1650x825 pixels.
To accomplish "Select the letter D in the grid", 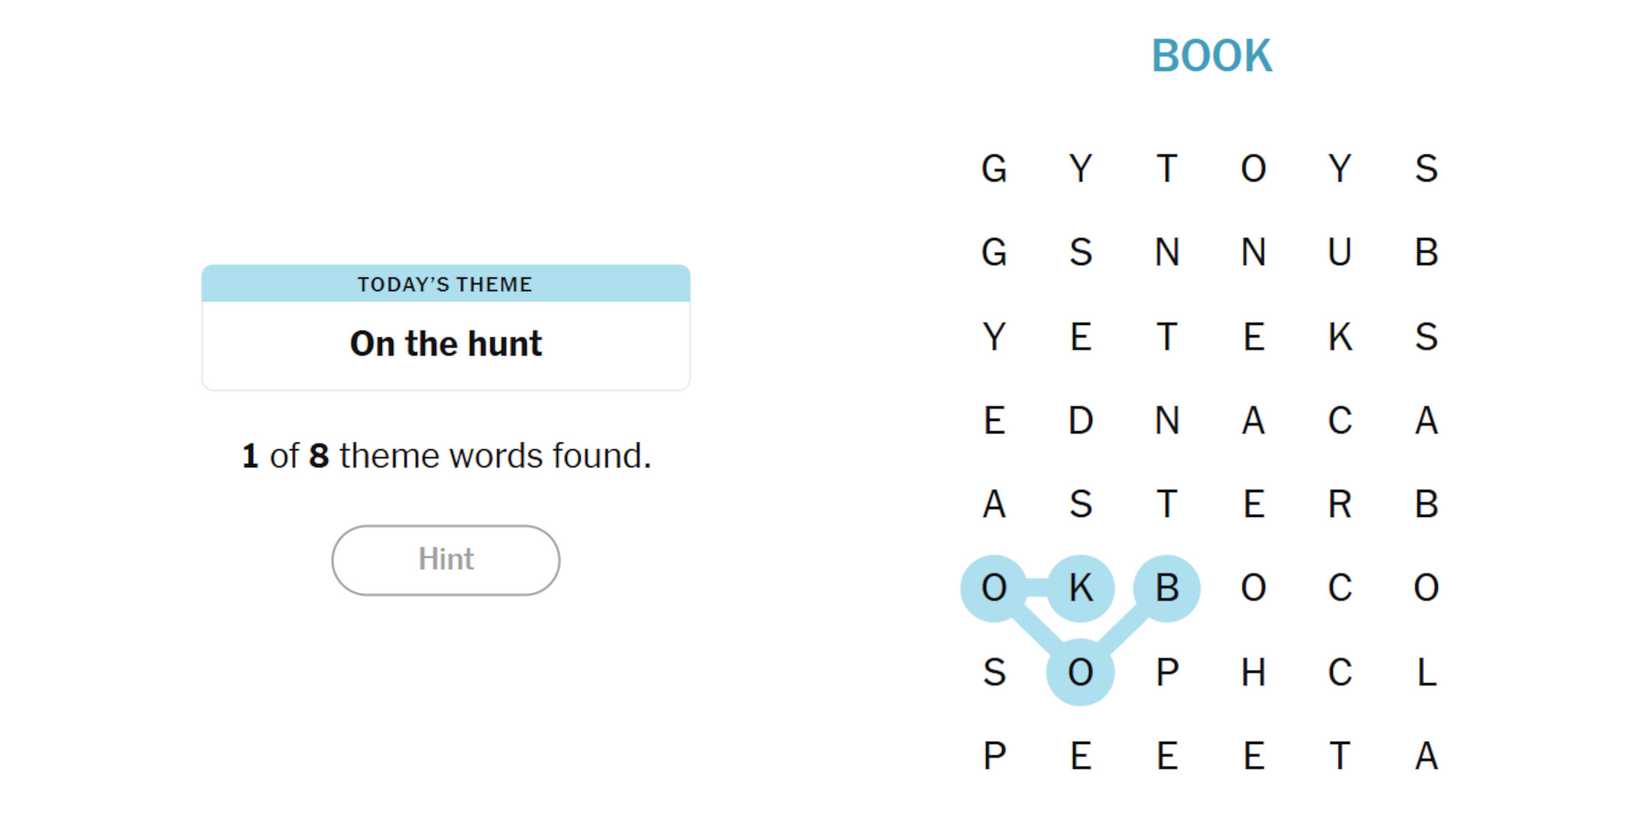I will 1080,420.
